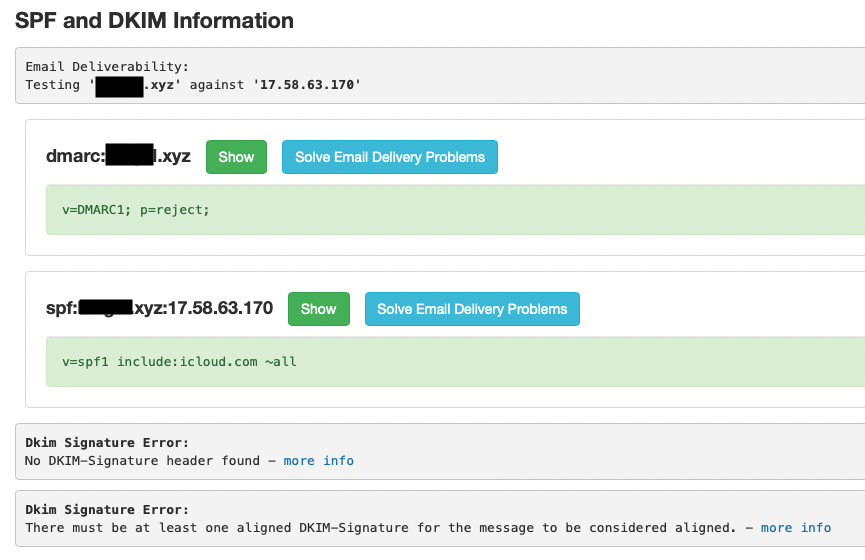Click the dmarc domain heading
The image size is (865, 560).
coord(118,157)
